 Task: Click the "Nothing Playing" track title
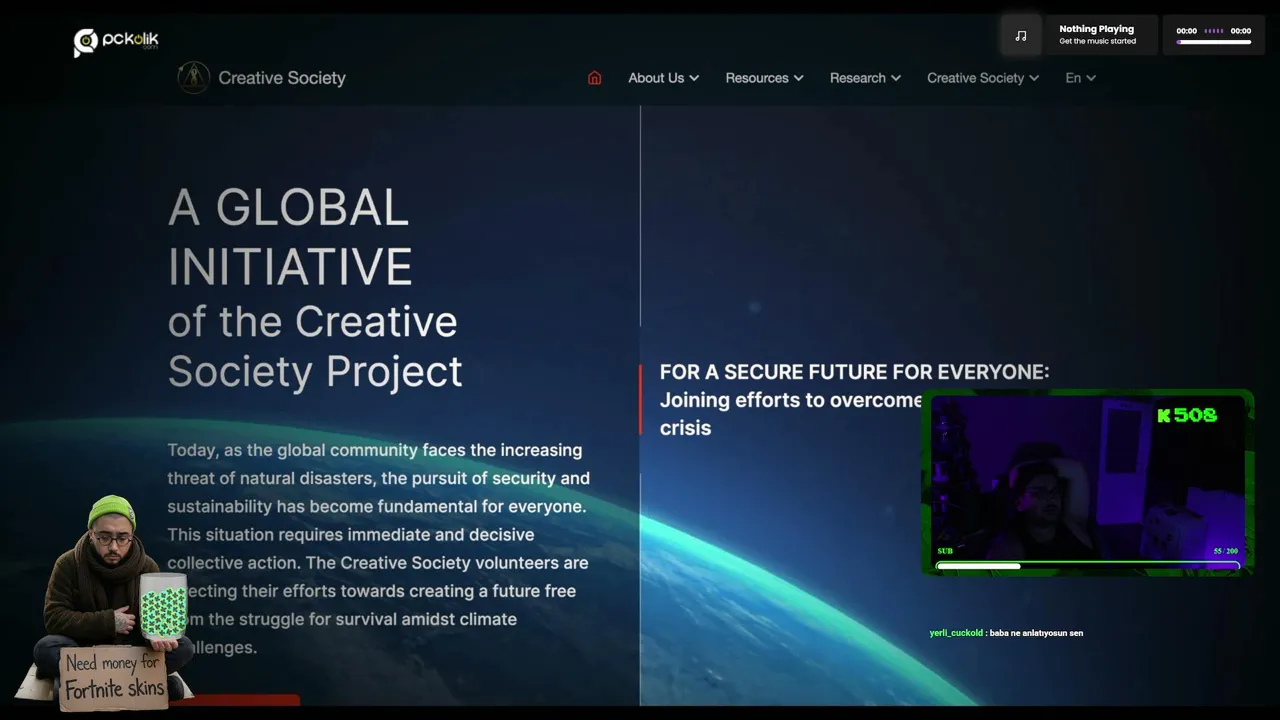tap(1096, 29)
